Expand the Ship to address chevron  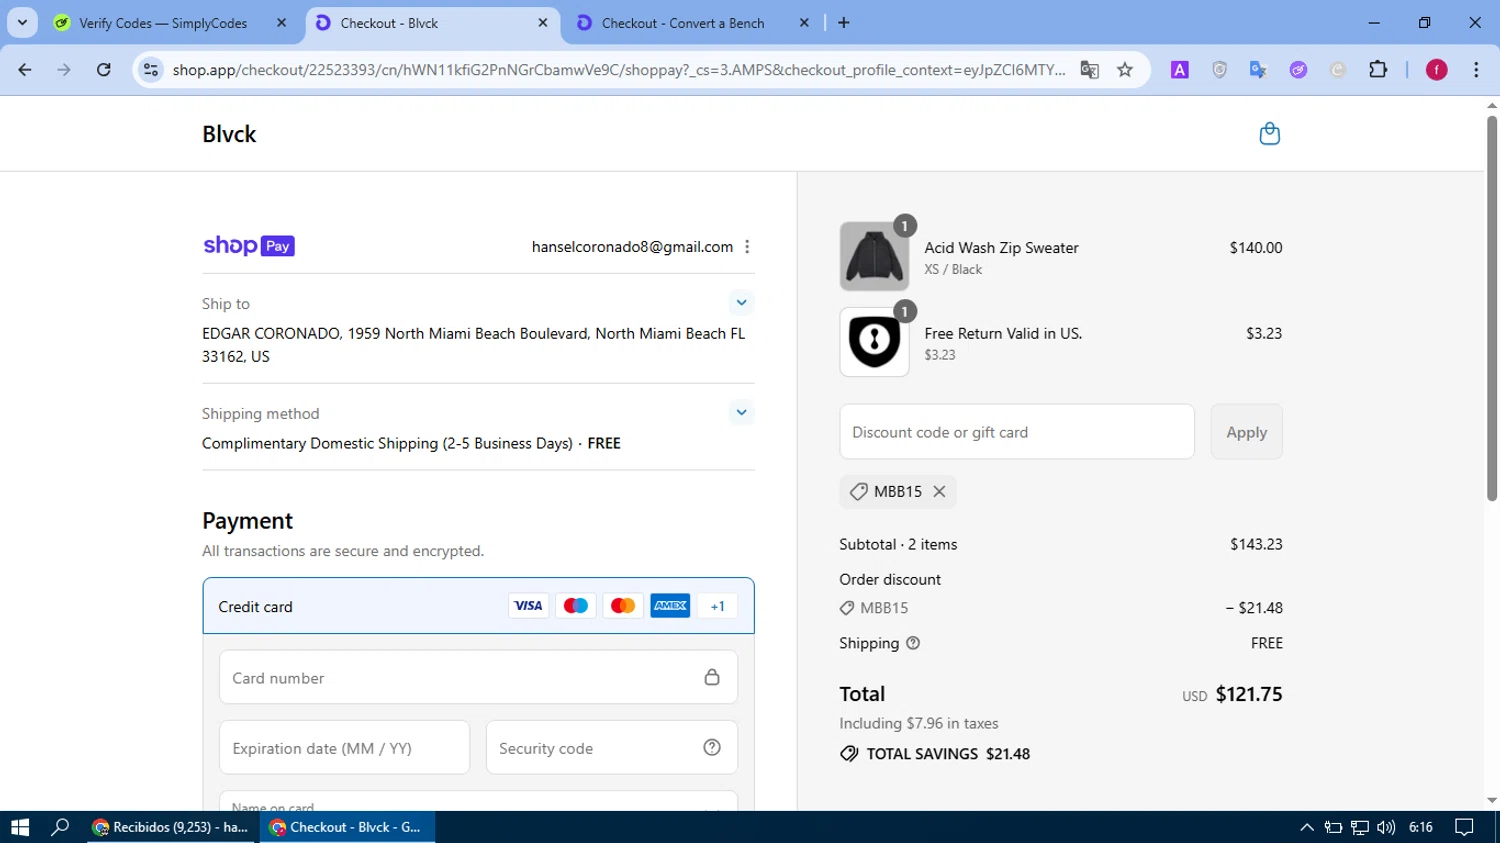pyautogui.click(x=741, y=303)
